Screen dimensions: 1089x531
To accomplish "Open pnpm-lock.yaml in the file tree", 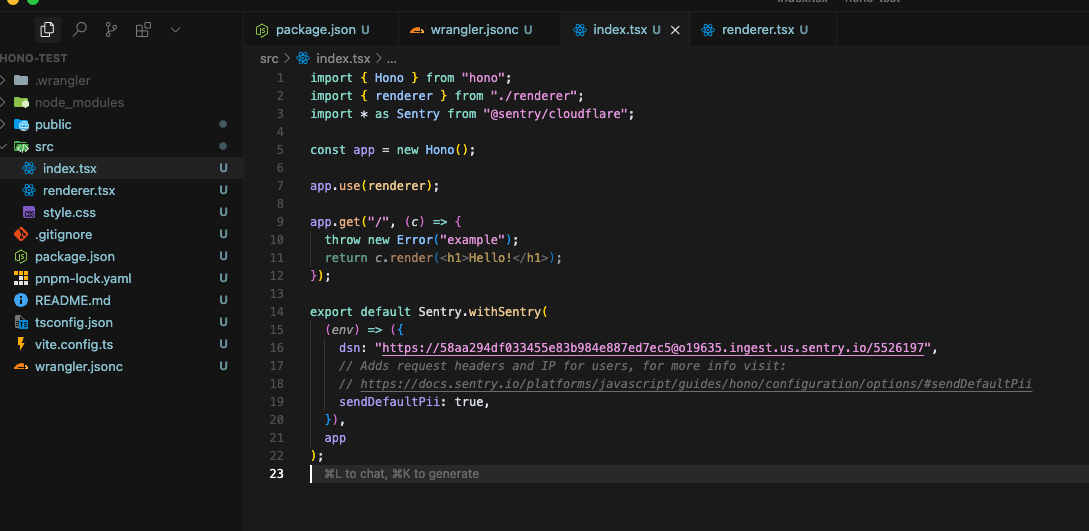I will (122, 278).
